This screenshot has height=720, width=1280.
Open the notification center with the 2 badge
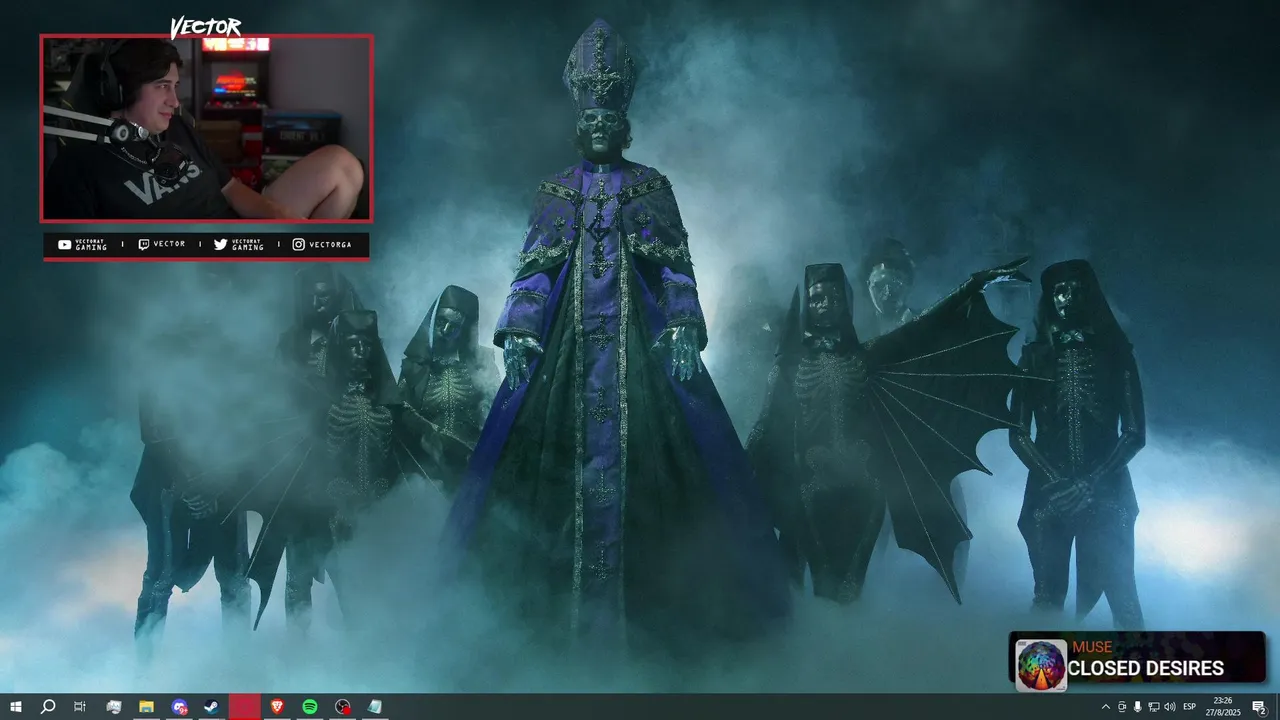[1259, 707]
